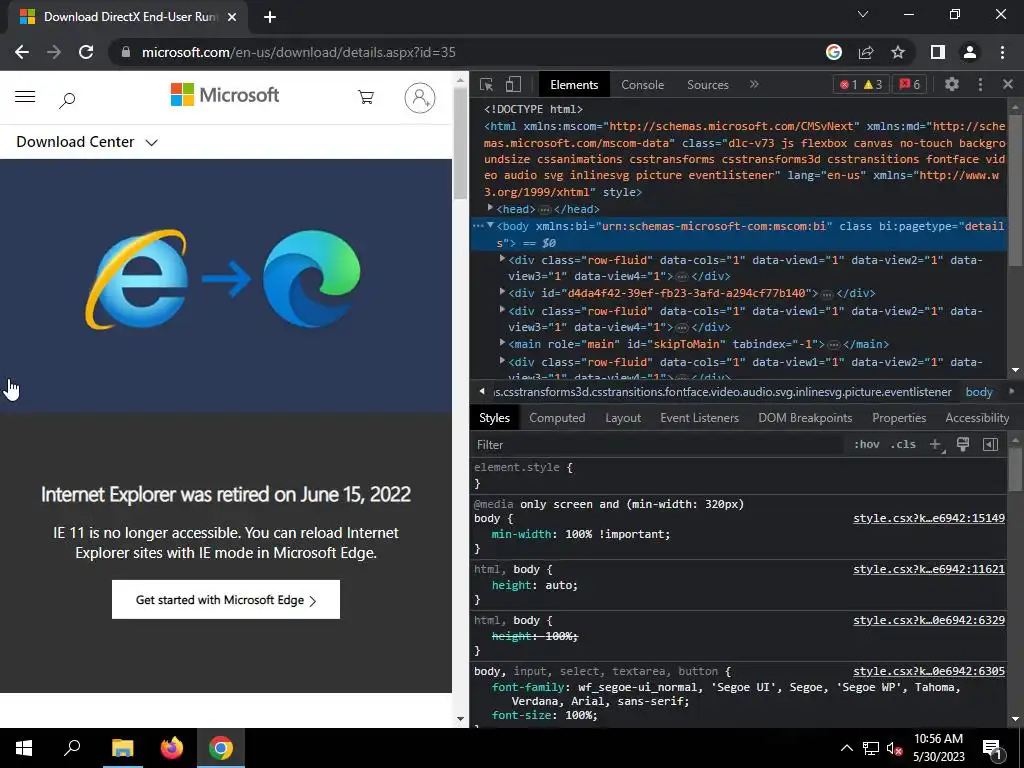
Task: Open the Chrome profile icon
Action: 970,52
